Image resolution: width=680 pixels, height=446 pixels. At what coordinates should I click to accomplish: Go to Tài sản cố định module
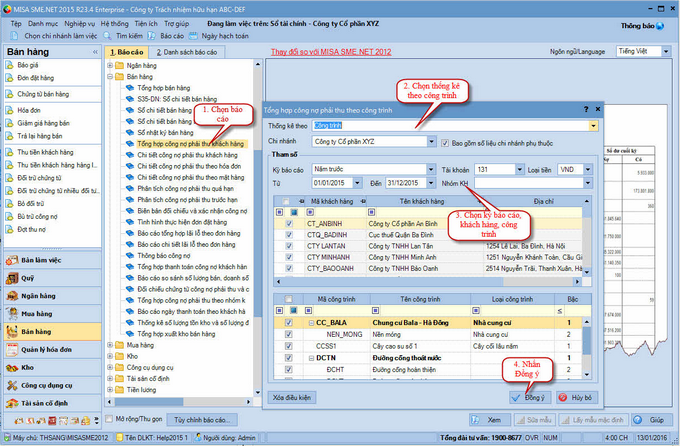tap(52, 403)
